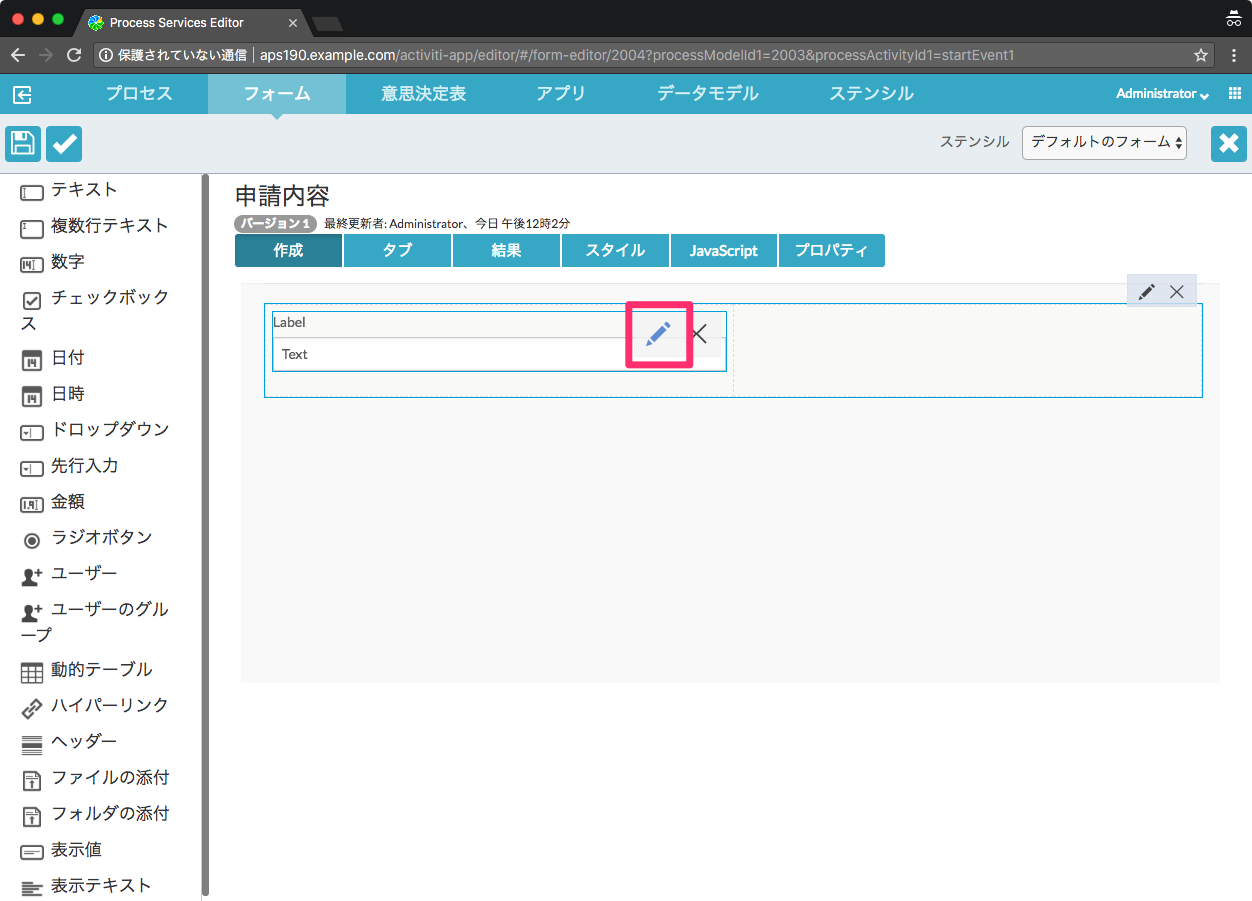Click the back-to-list icon in header
1252x901 pixels.
tap(22, 94)
